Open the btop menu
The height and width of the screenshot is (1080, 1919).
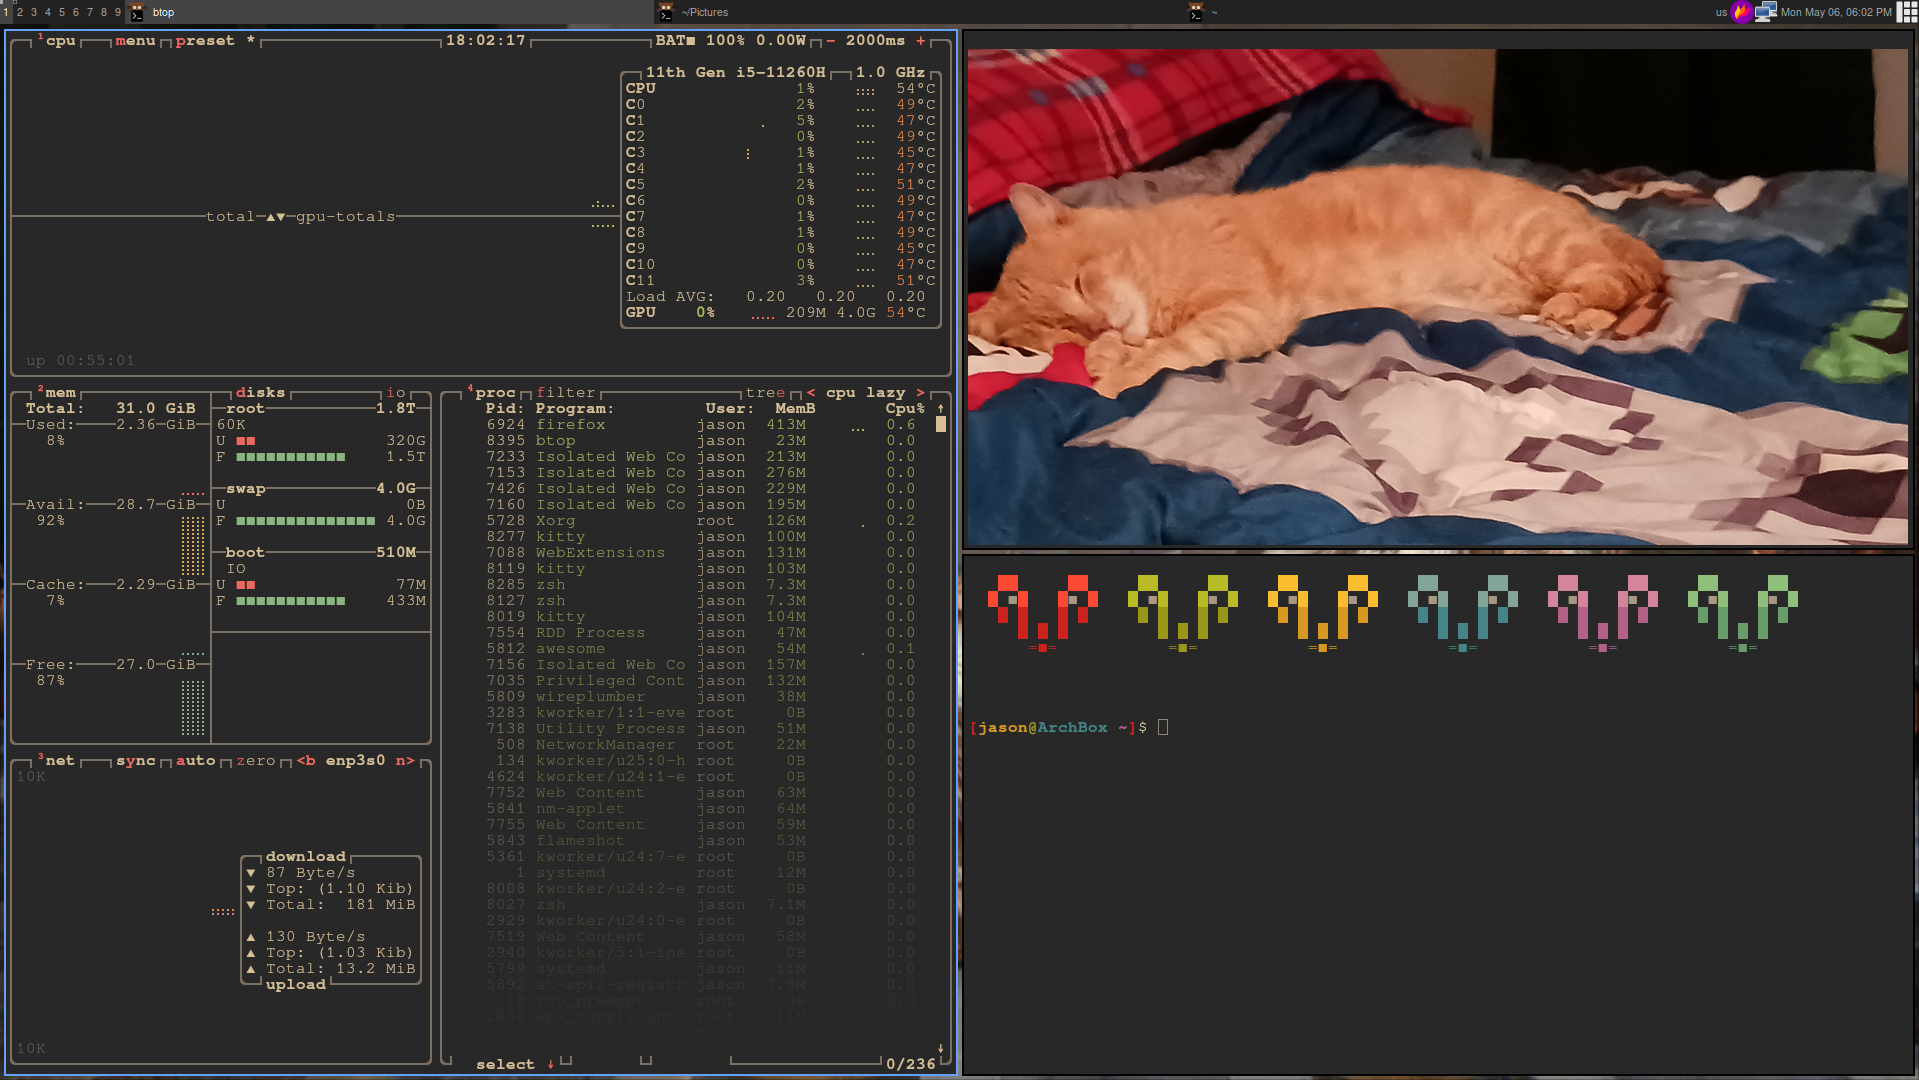(x=134, y=41)
